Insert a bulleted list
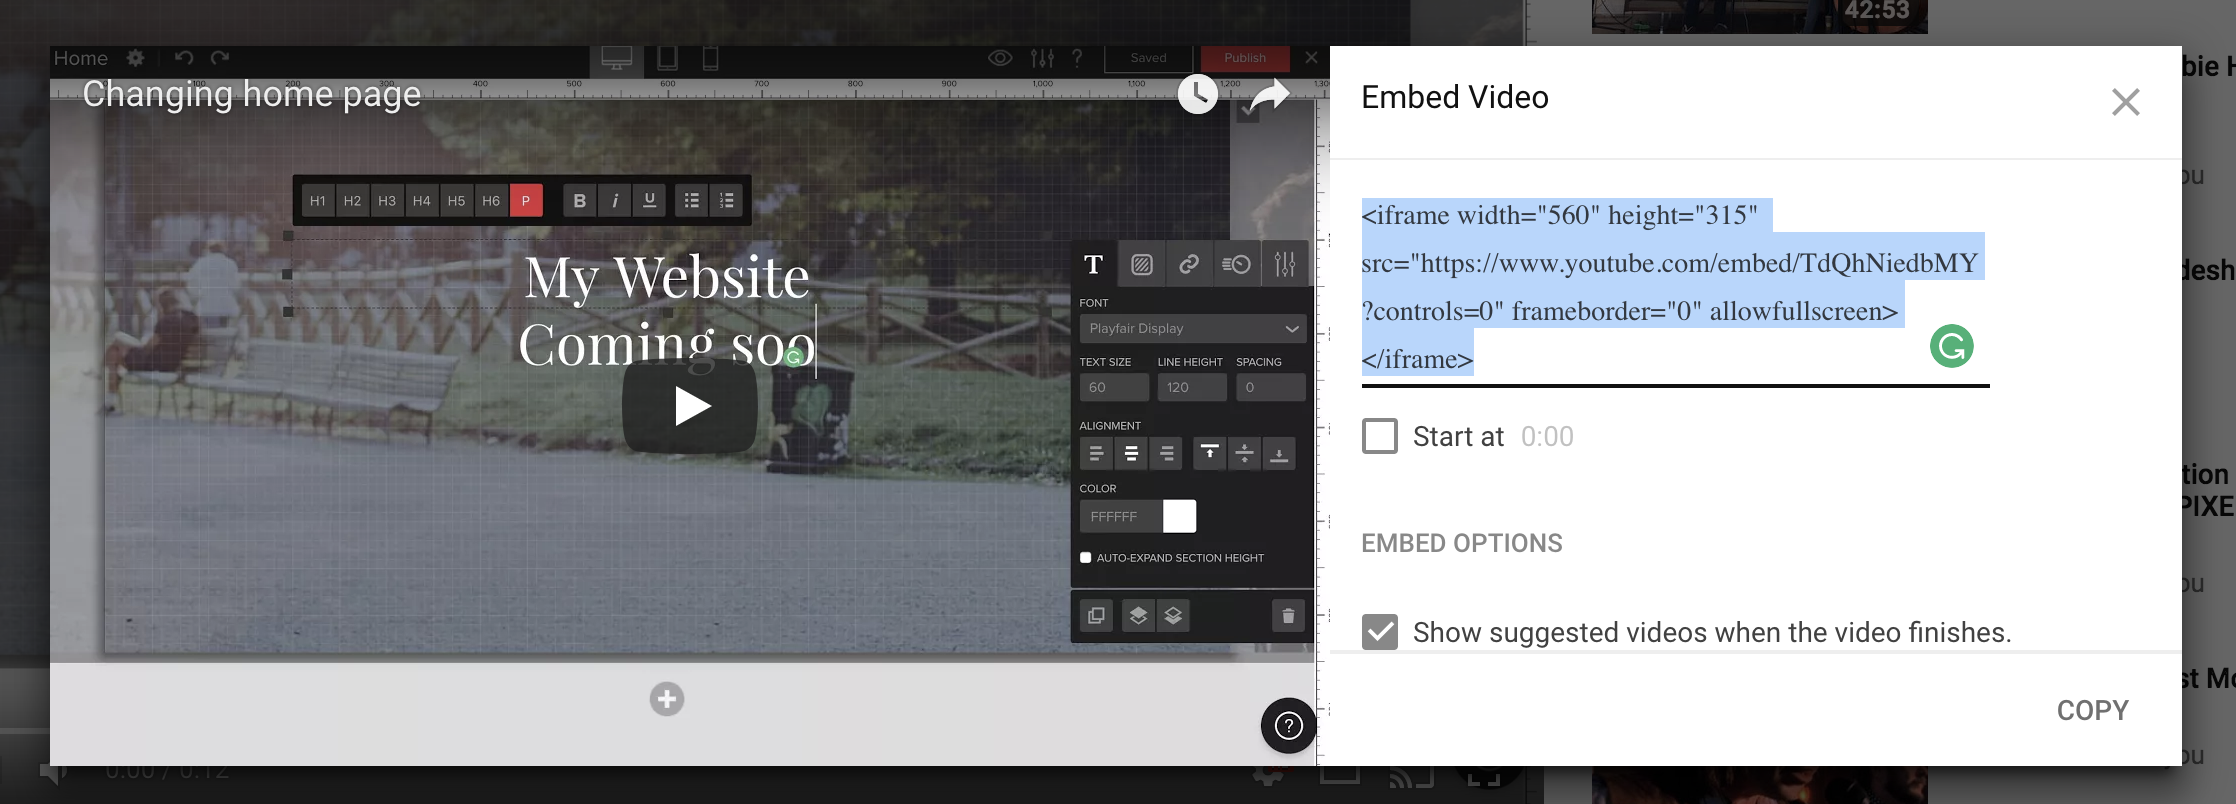 (x=691, y=201)
